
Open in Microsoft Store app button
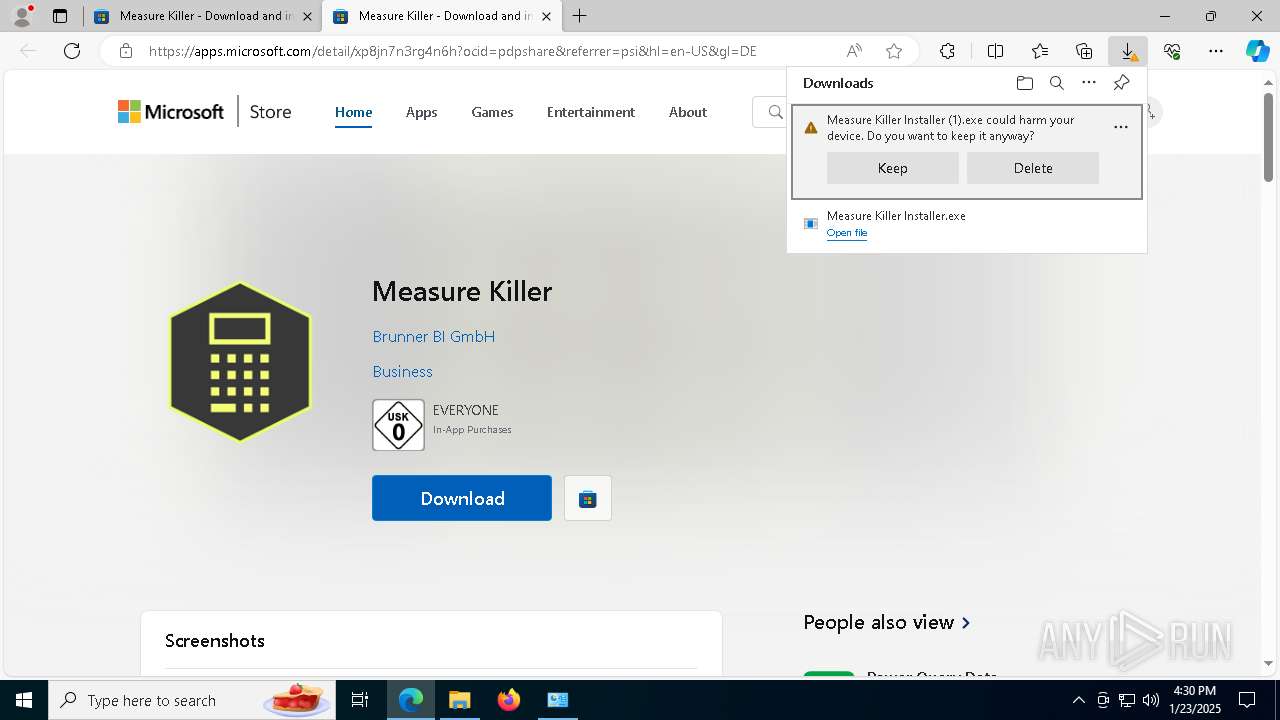pos(588,498)
